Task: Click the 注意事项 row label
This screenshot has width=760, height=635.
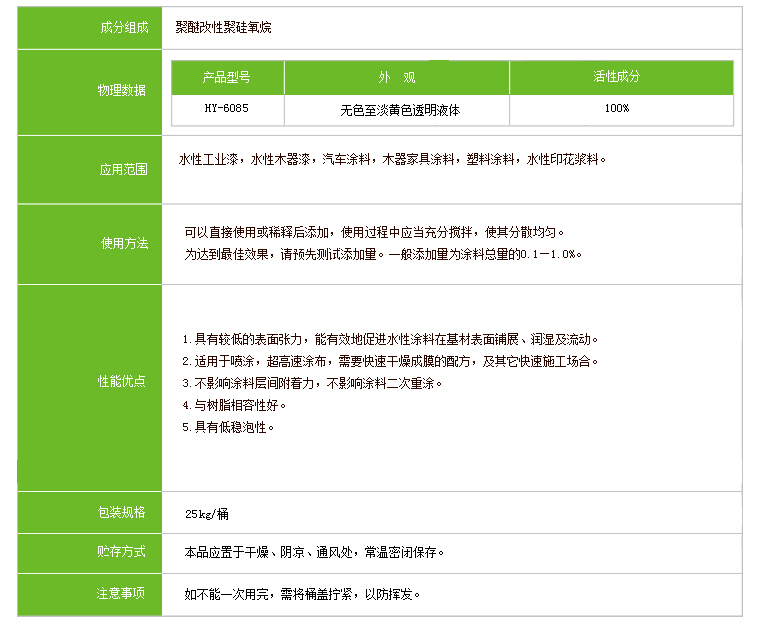Action: click(x=121, y=593)
